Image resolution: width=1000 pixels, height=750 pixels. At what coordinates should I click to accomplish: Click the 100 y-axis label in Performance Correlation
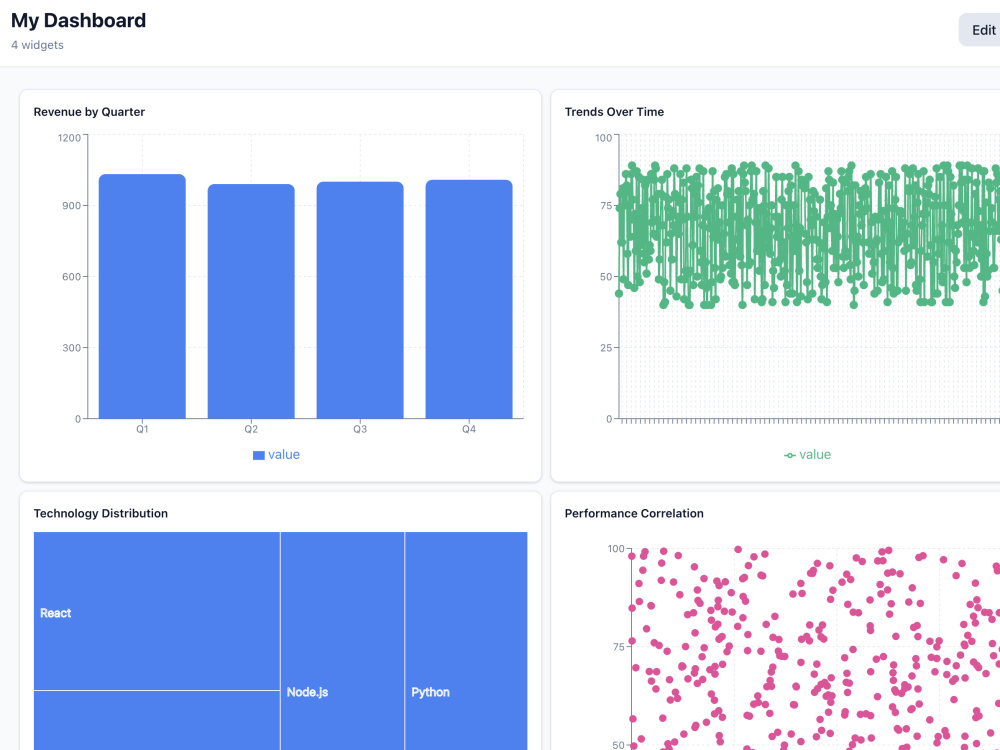(x=616, y=548)
